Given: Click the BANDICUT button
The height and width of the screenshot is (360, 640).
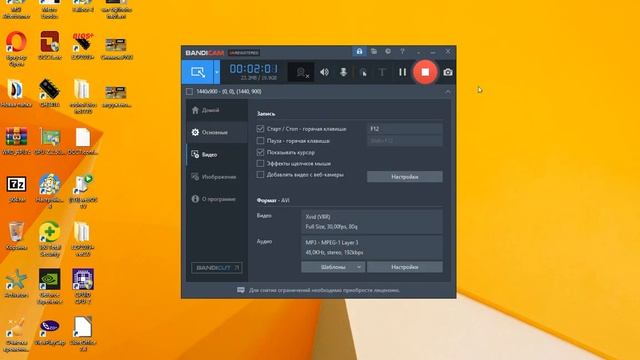Looking at the screenshot, I should pos(217,268).
